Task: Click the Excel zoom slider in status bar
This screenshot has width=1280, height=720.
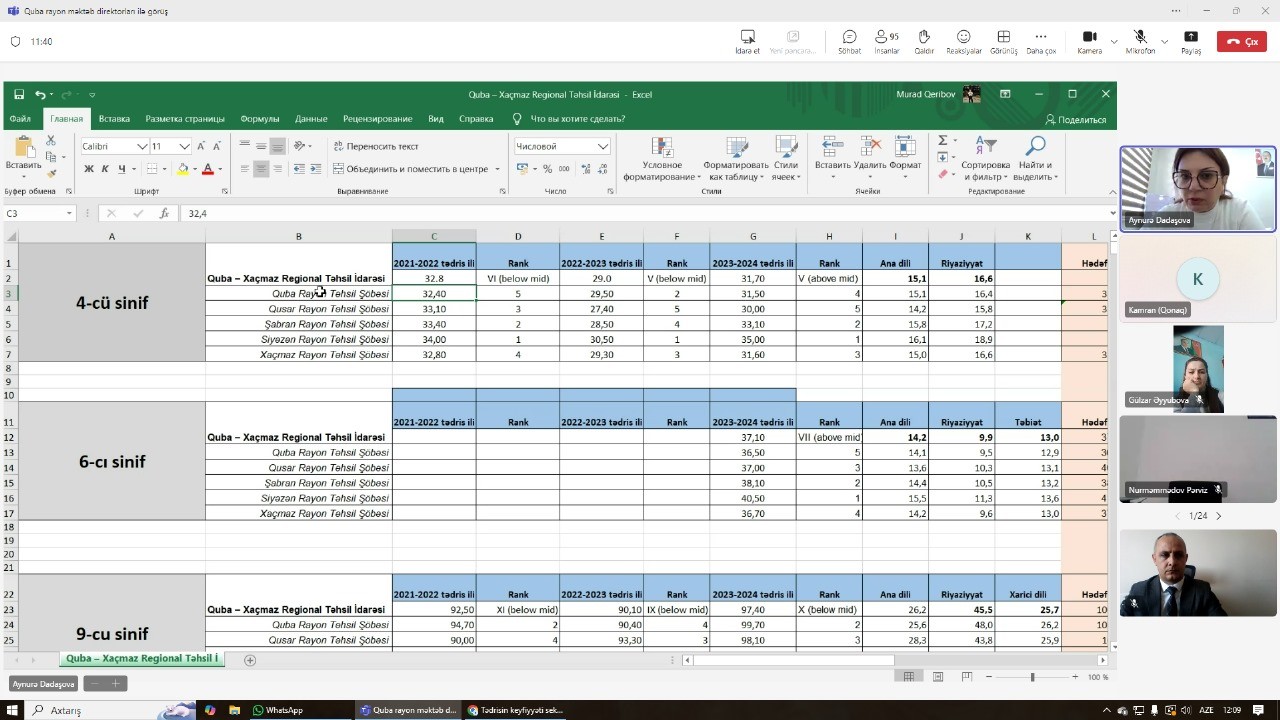Action: tap(1032, 677)
